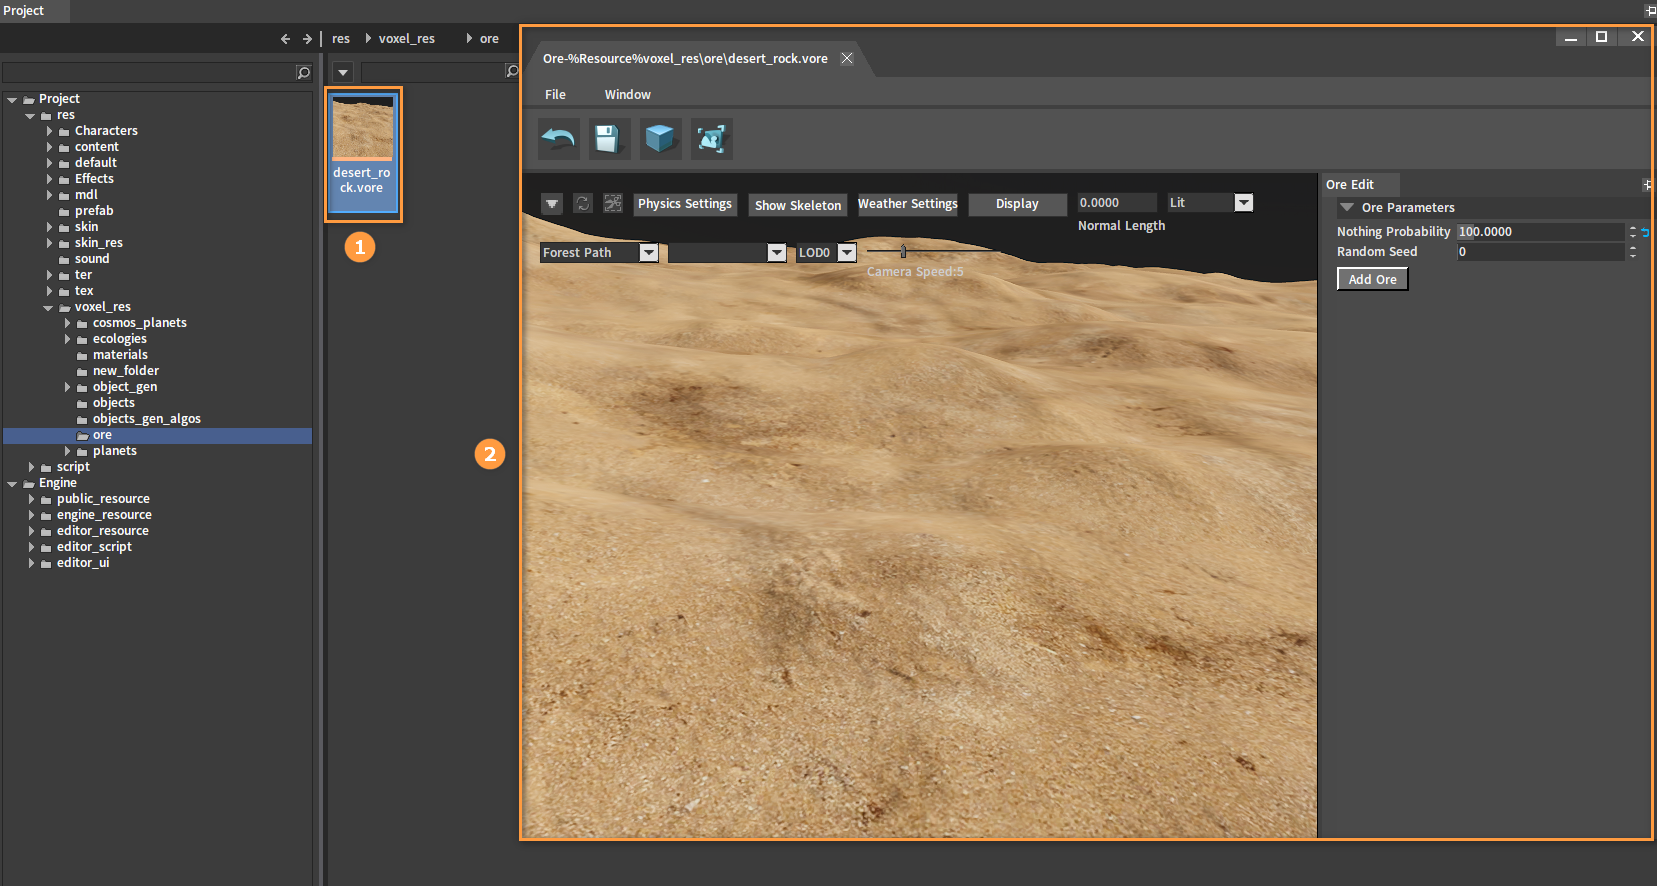This screenshot has width=1657, height=886.
Task: Select desert_rock.vore thumbnail
Action: pos(363,154)
